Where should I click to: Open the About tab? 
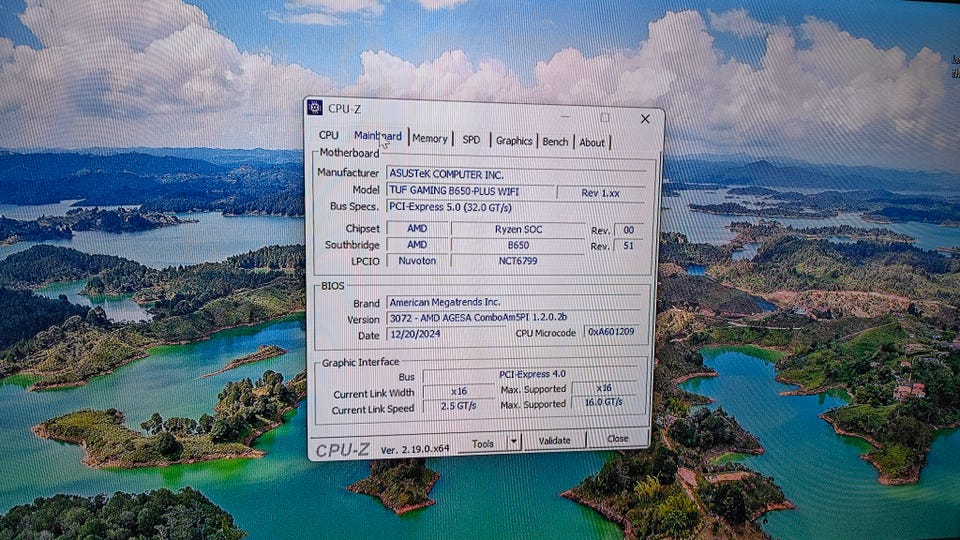pyautogui.click(x=591, y=143)
